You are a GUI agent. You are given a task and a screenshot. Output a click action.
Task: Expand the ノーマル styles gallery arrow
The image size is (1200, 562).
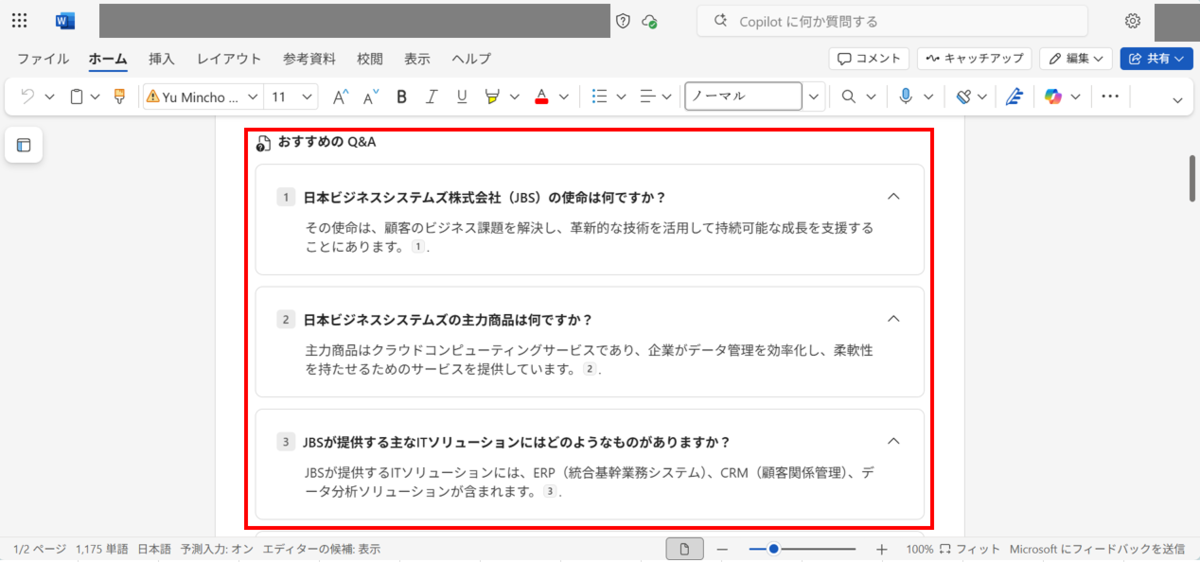[814, 97]
